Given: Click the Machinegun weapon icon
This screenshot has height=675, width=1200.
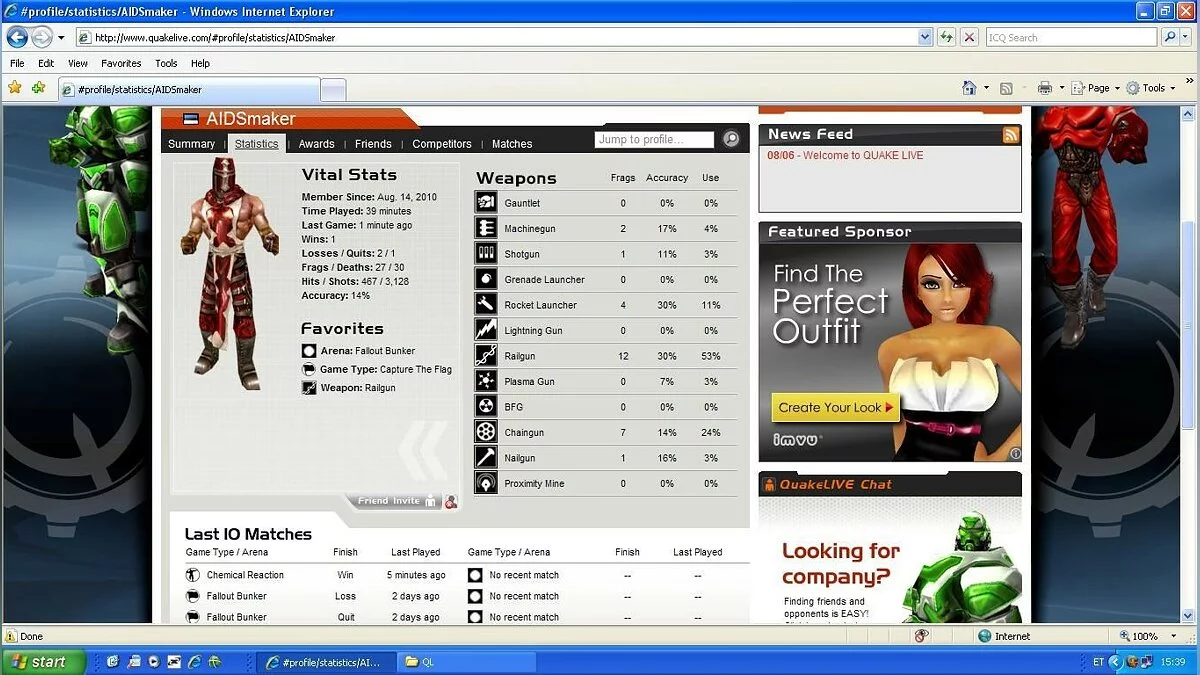Looking at the screenshot, I should click(486, 229).
